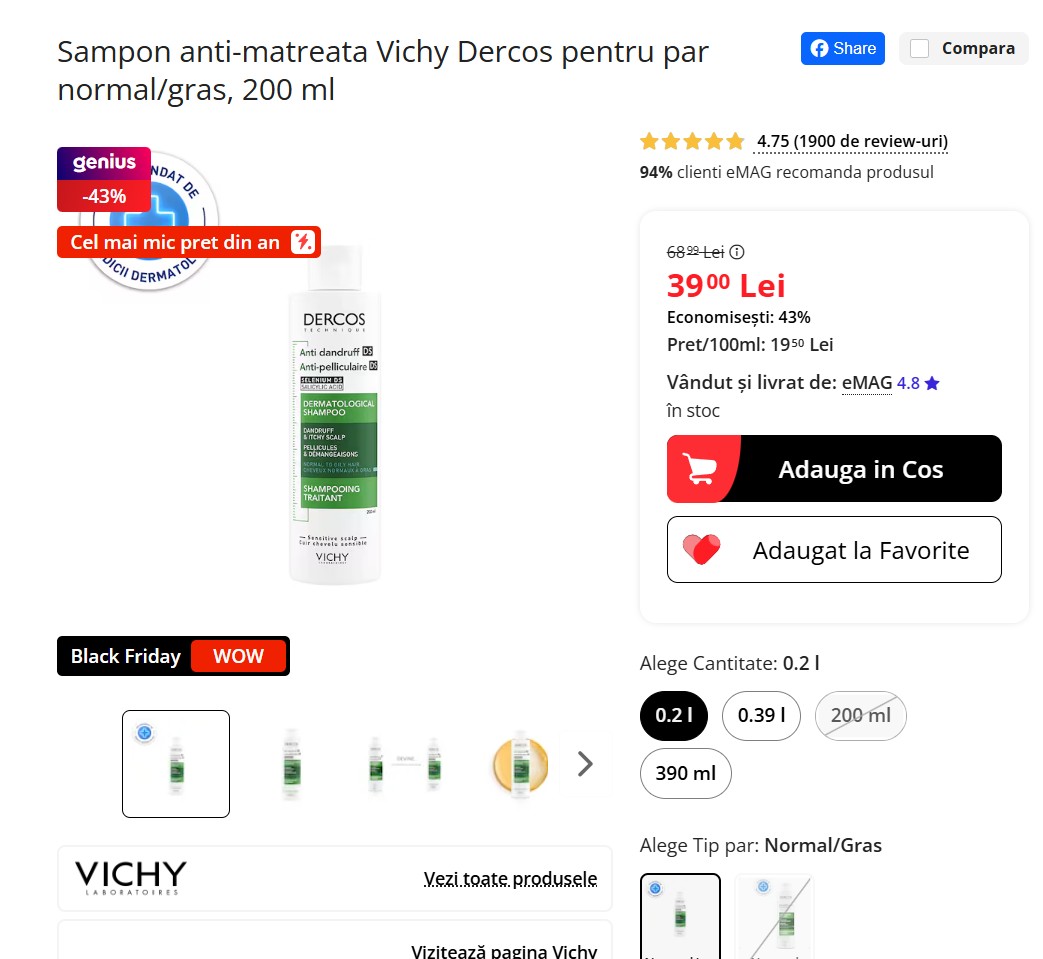This screenshot has height=959, width=1043.
Task: Click the Black Friday WOW badge
Action: [x=174, y=656]
